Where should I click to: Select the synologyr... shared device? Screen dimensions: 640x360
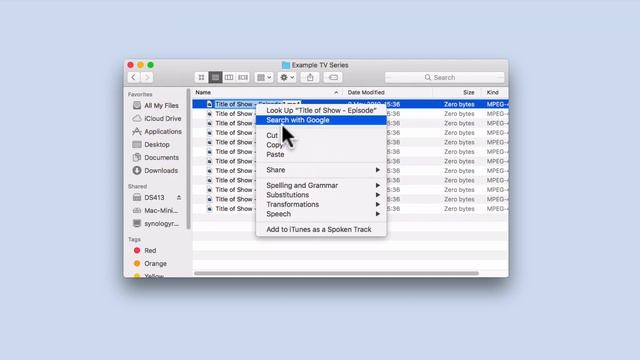click(x=156, y=224)
